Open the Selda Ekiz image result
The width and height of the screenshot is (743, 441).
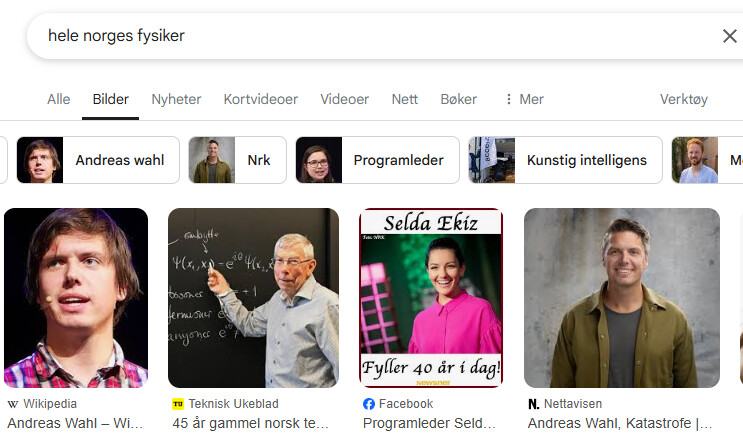click(431, 298)
